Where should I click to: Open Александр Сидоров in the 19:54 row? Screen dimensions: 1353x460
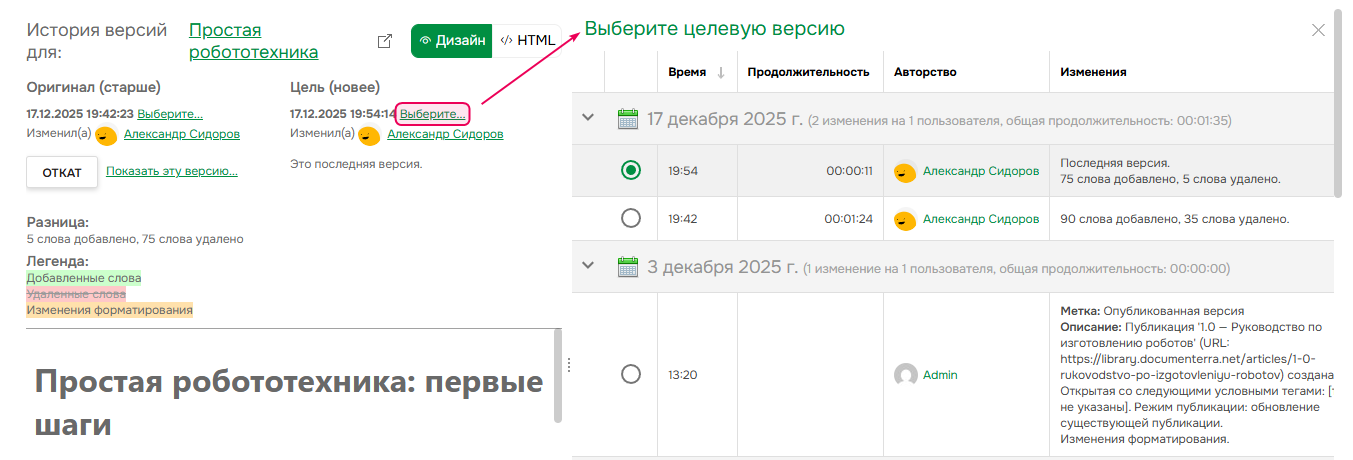(981, 171)
